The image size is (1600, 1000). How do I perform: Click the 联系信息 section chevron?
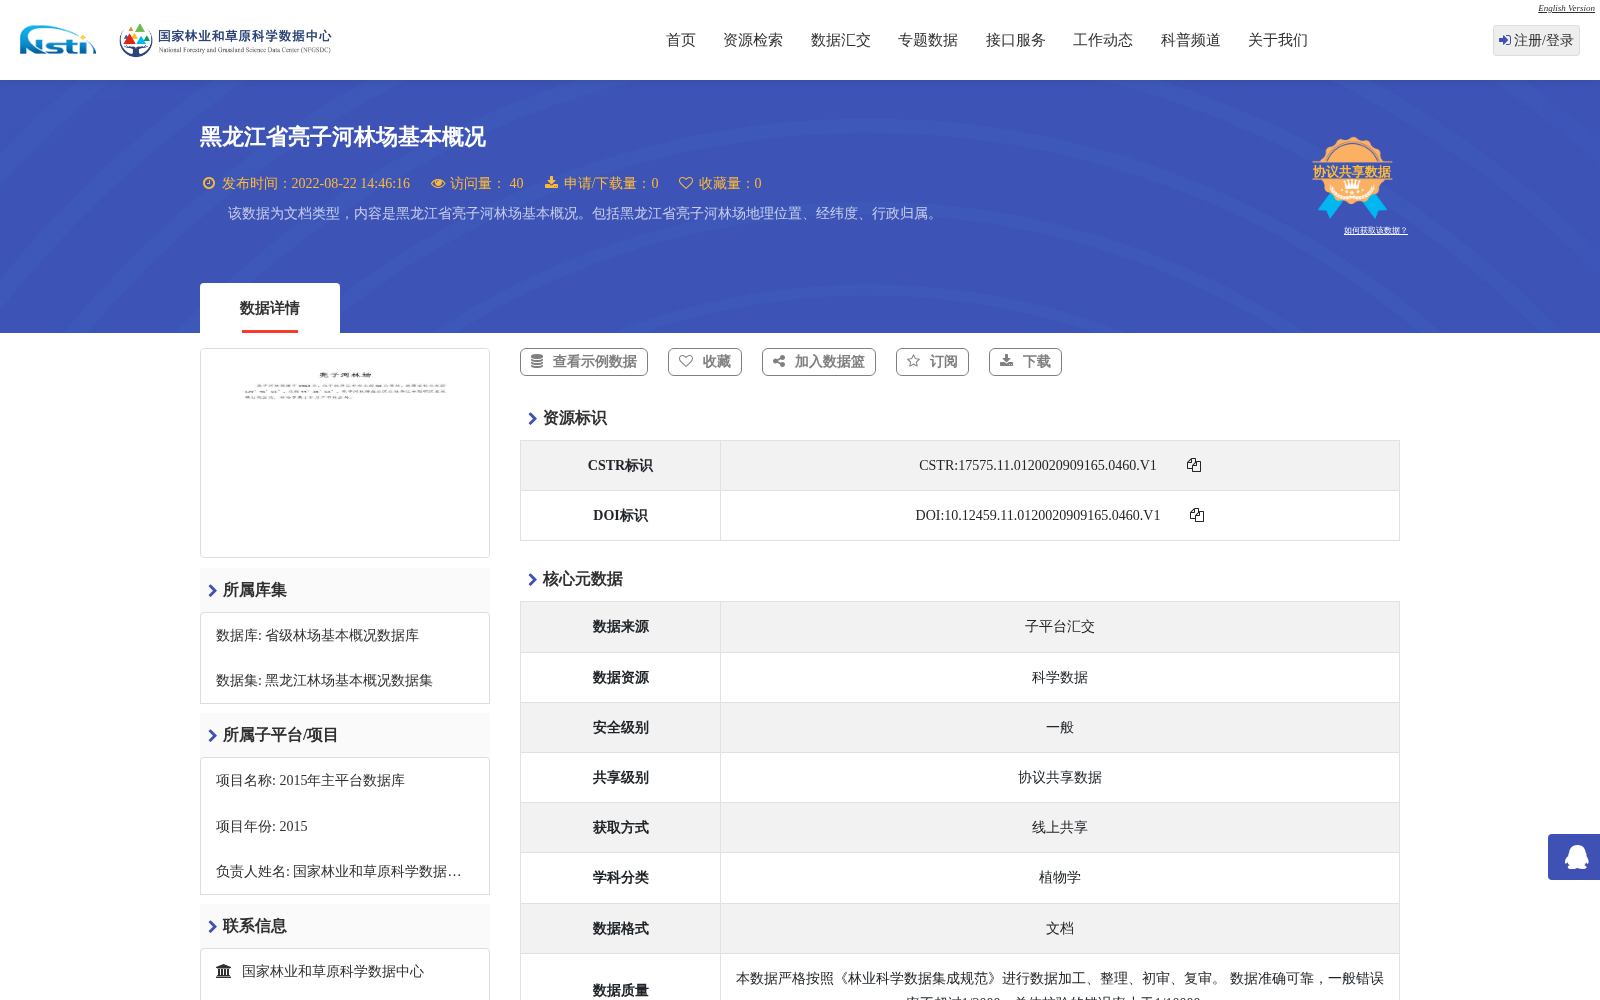[212, 926]
